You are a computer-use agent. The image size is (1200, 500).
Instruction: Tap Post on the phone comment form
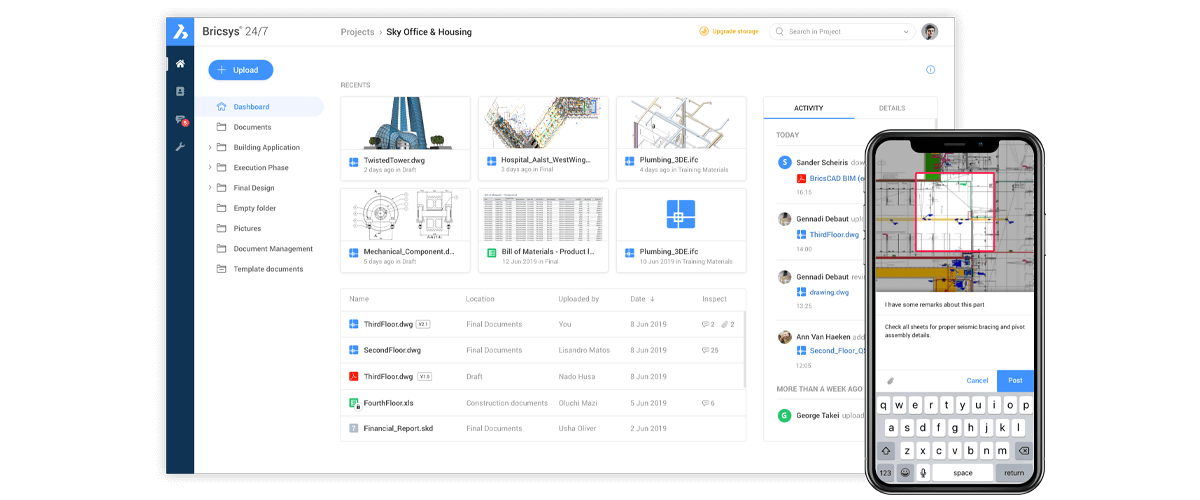tap(1015, 380)
